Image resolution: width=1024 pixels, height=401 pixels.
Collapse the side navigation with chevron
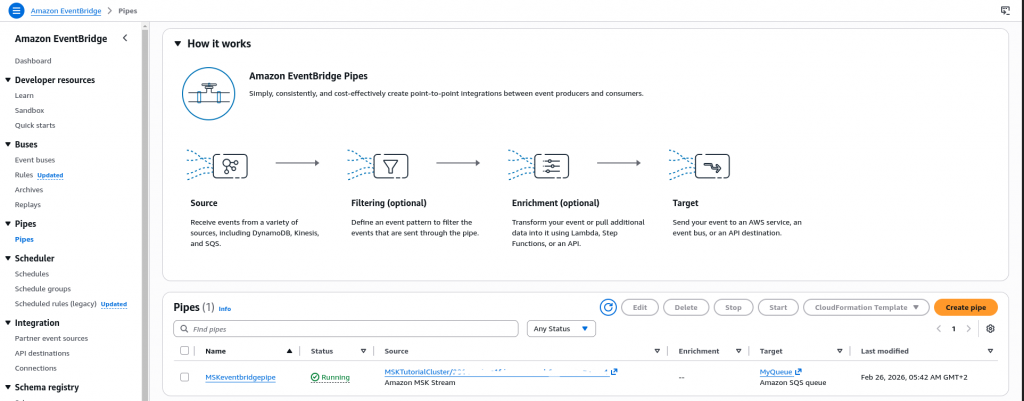pos(125,38)
